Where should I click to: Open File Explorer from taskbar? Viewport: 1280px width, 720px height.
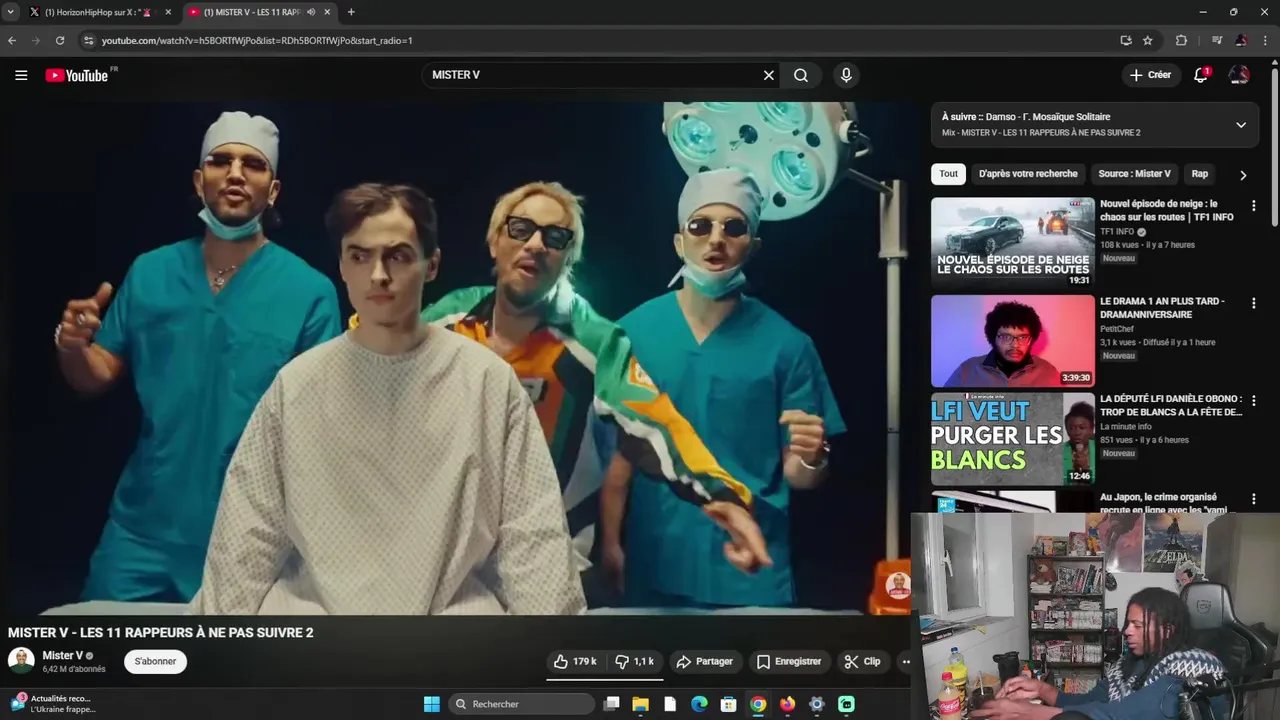pos(641,704)
